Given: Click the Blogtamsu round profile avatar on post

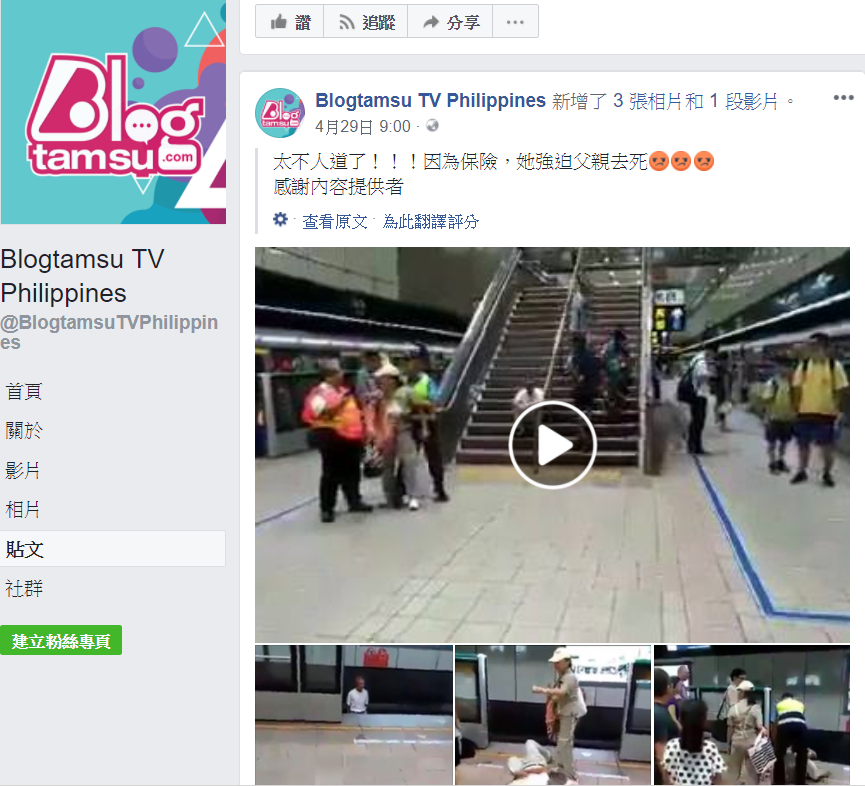Looking at the screenshot, I should click(x=280, y=113).
